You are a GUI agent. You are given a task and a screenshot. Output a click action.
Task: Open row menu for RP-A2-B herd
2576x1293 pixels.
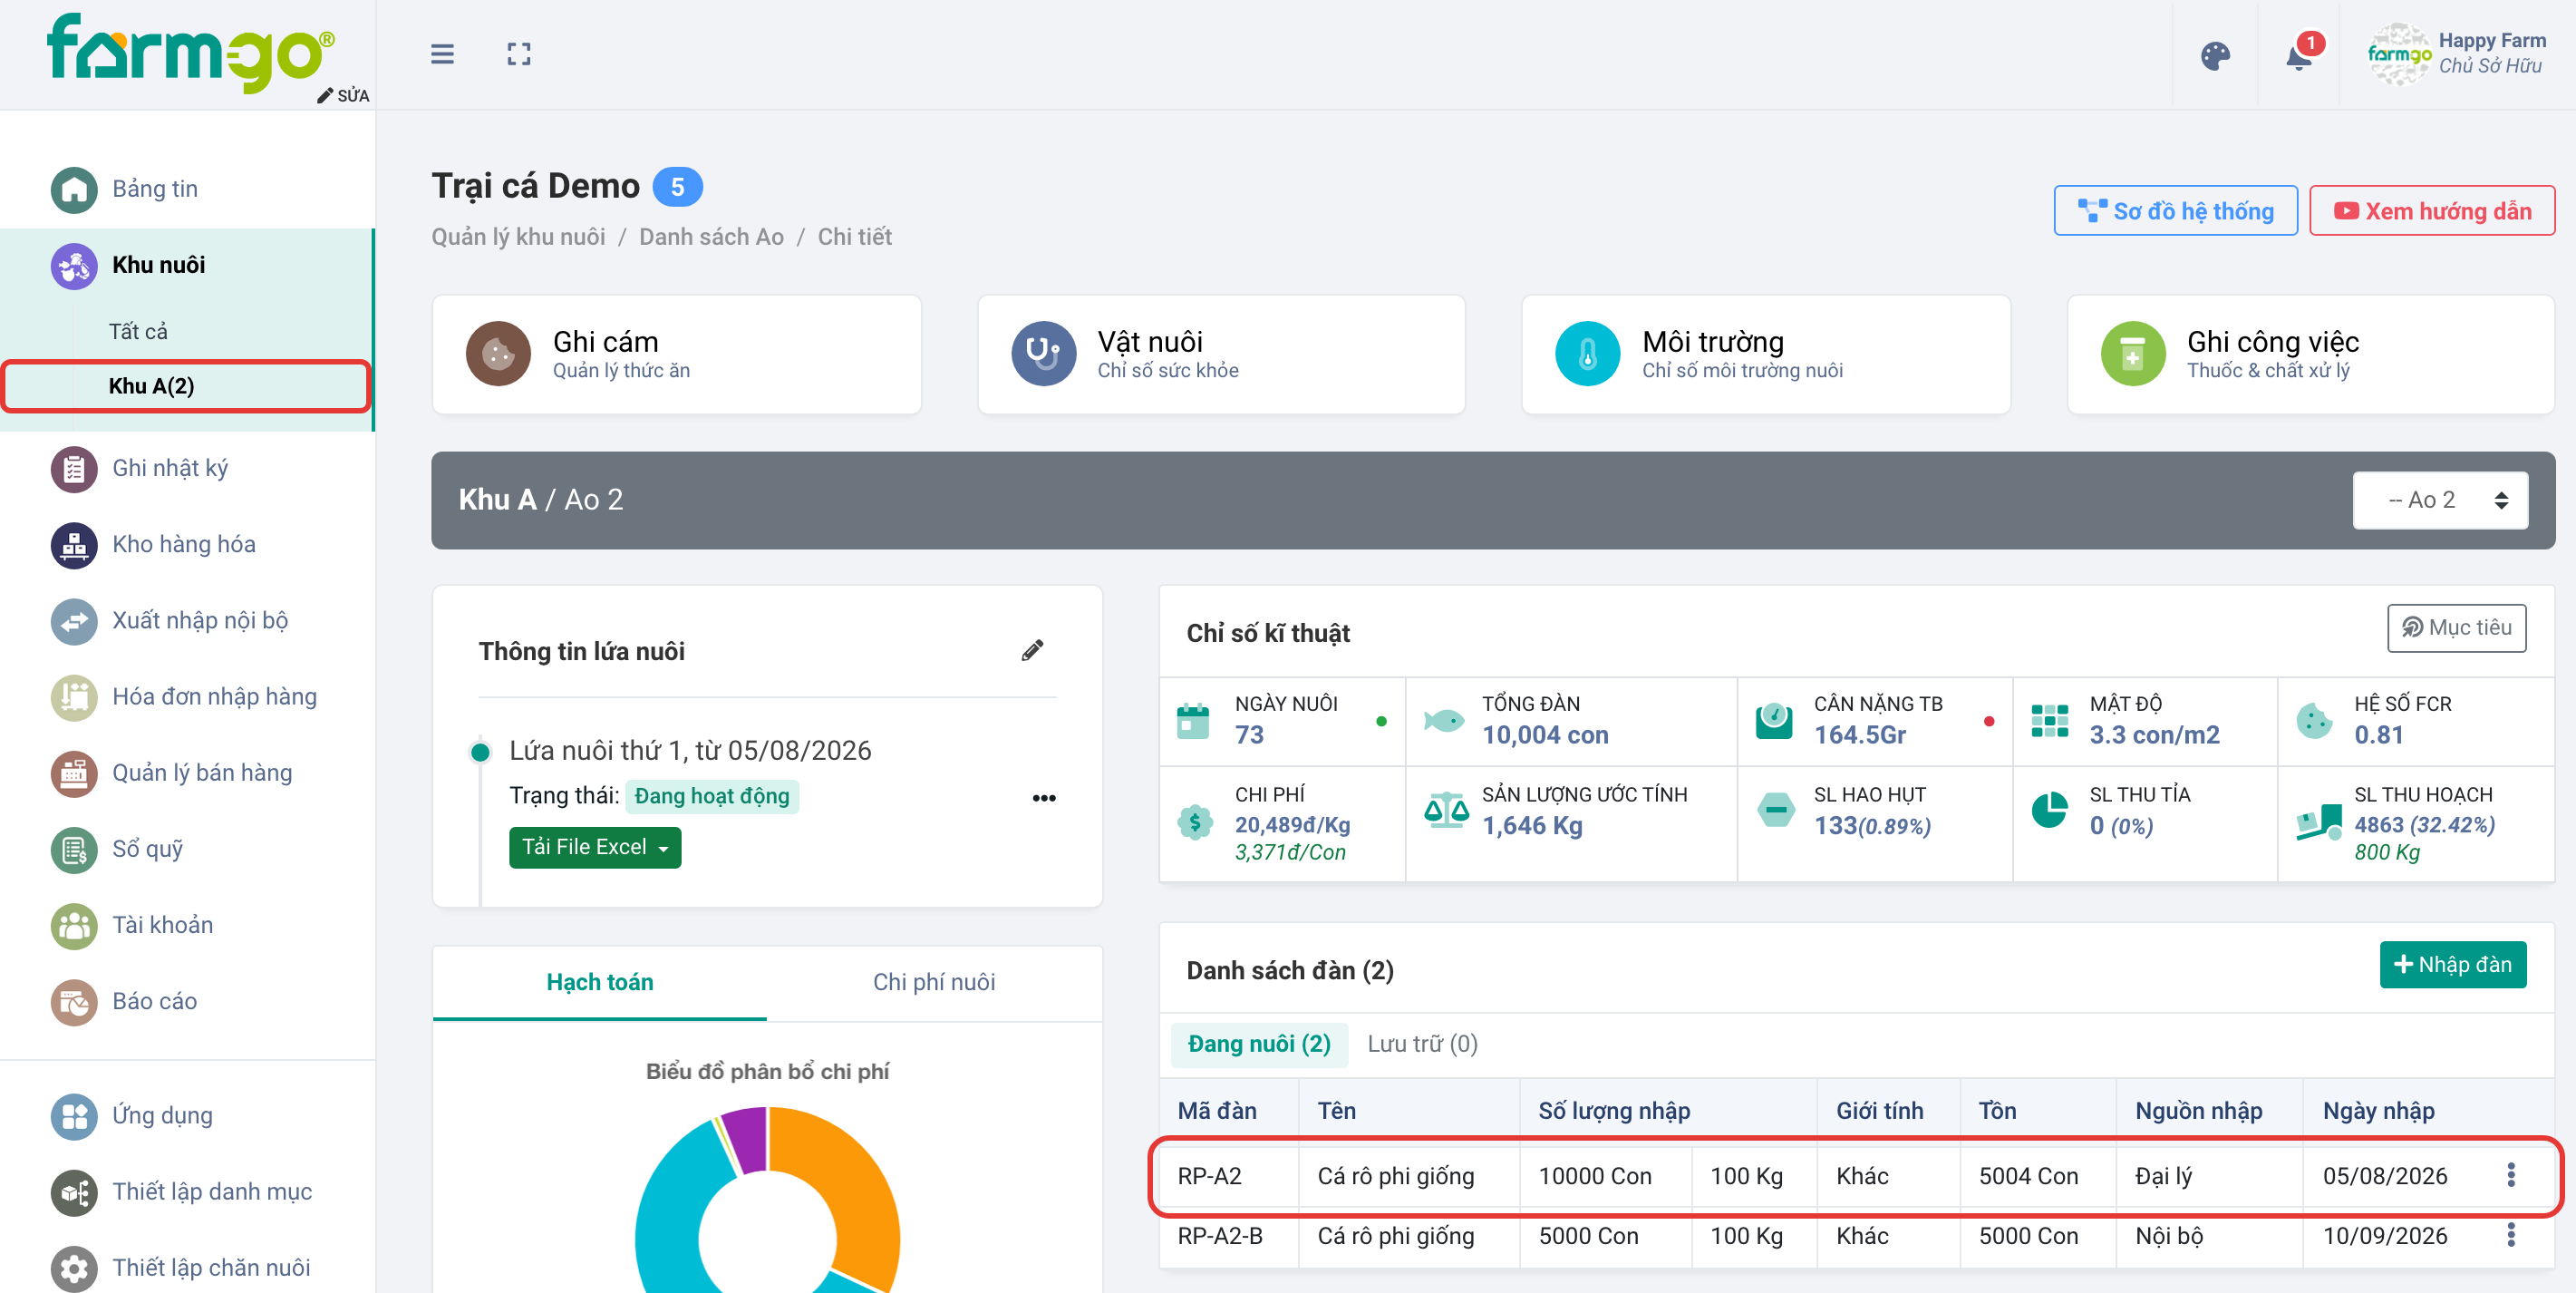(x=2510, y=1235)
